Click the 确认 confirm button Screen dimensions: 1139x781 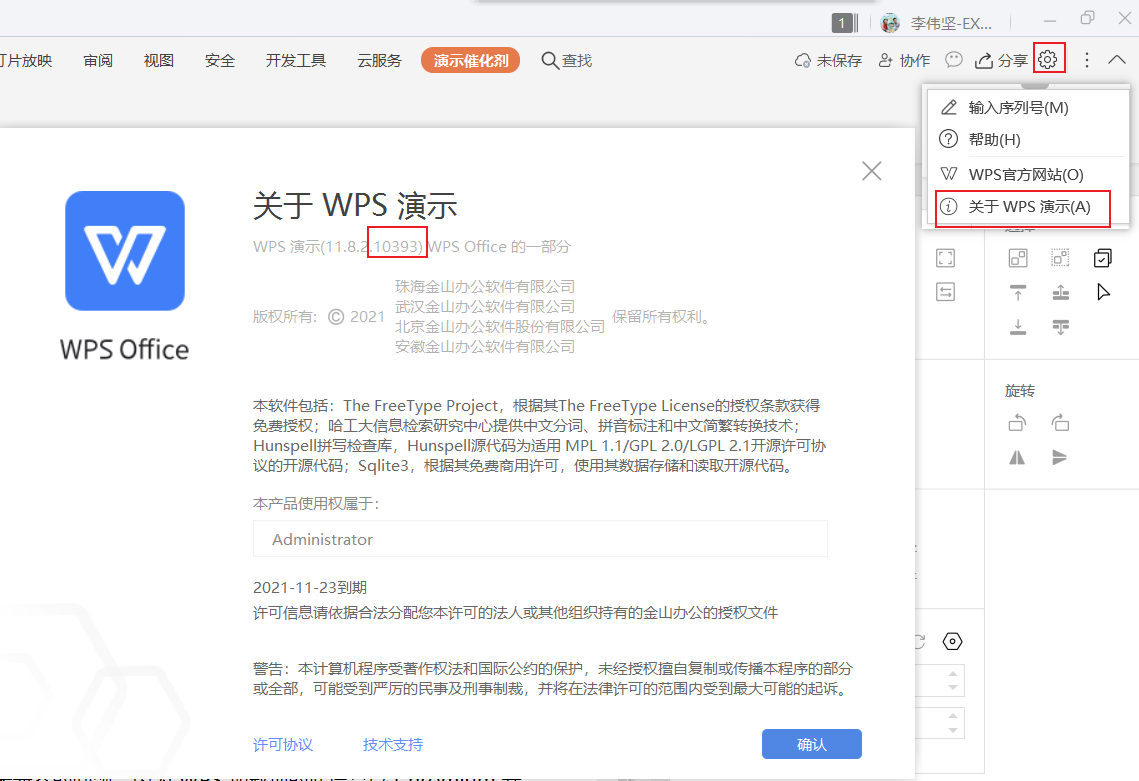811,744
